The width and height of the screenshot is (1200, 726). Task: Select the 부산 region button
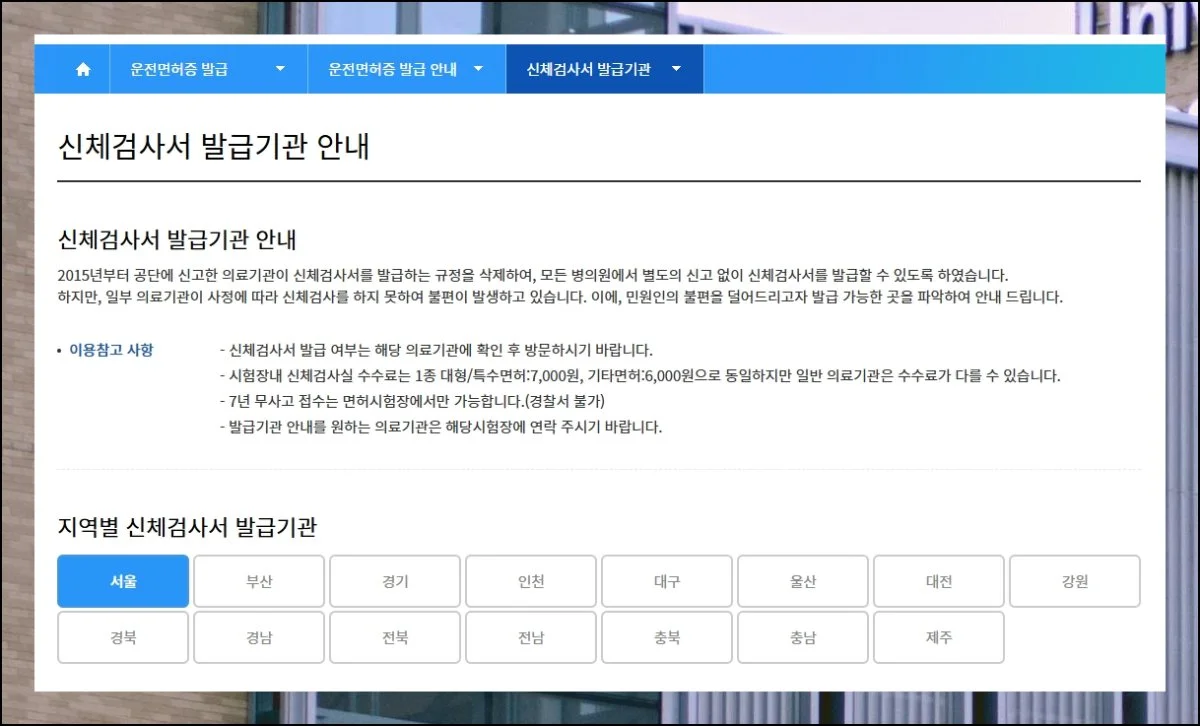tap(259, 581)
